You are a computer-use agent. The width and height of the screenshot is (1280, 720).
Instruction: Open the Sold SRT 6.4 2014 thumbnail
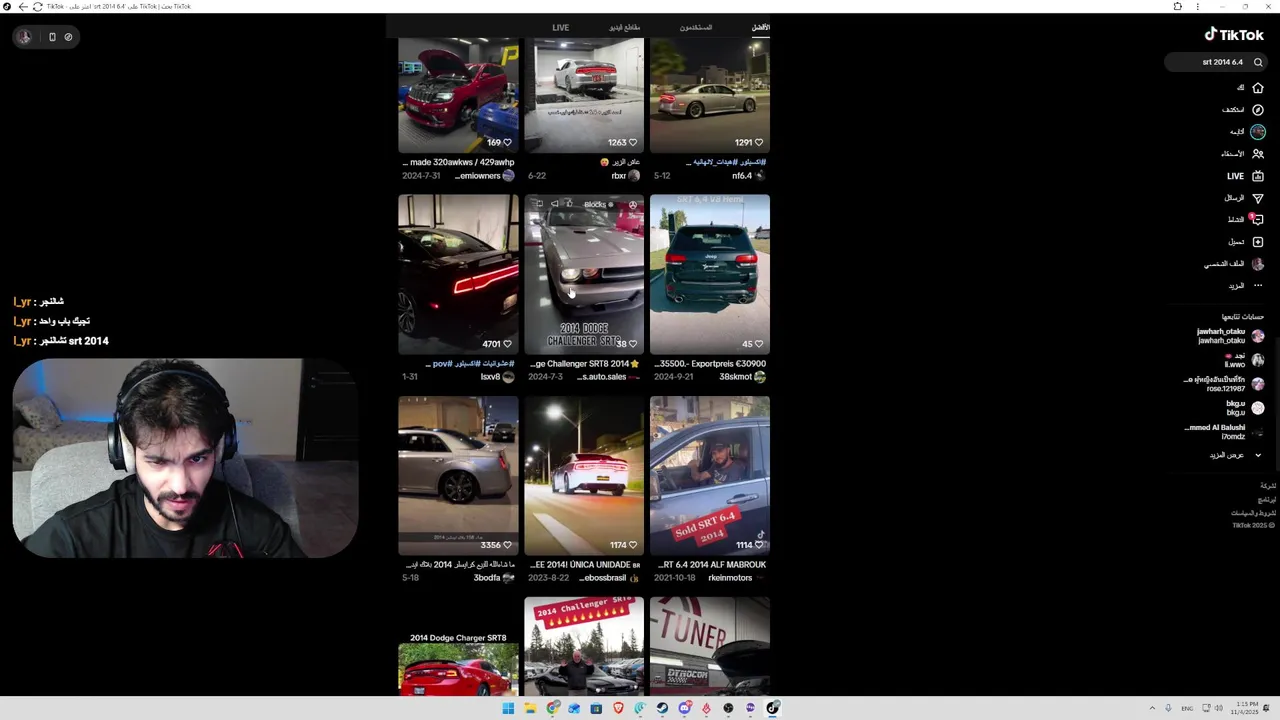[x=710, y=475]
